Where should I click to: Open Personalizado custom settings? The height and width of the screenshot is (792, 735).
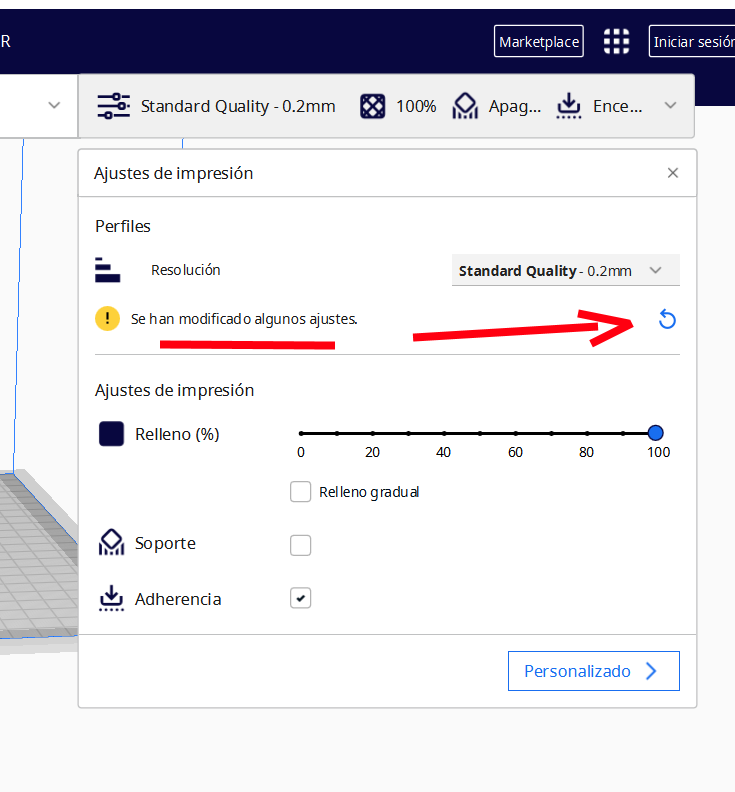[594, 671]
